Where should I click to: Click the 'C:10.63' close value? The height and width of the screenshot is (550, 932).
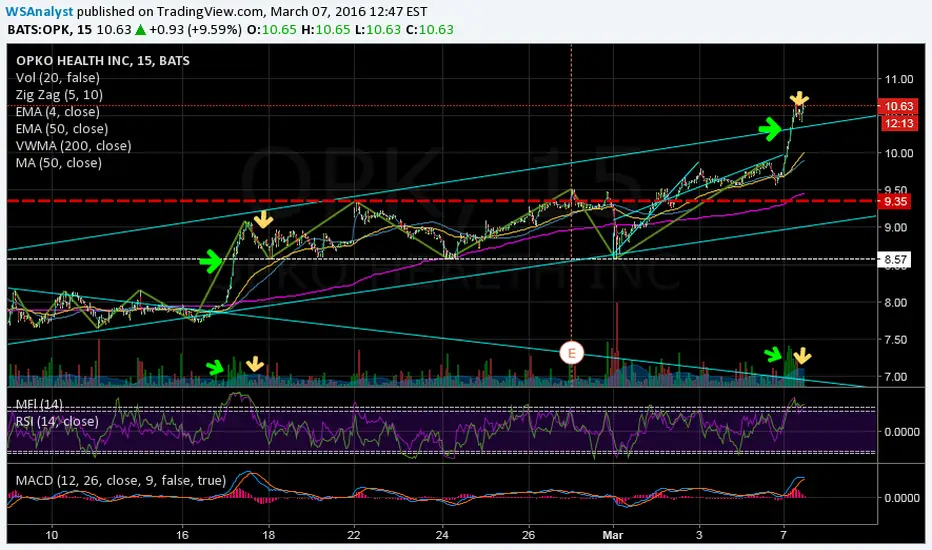430,30
